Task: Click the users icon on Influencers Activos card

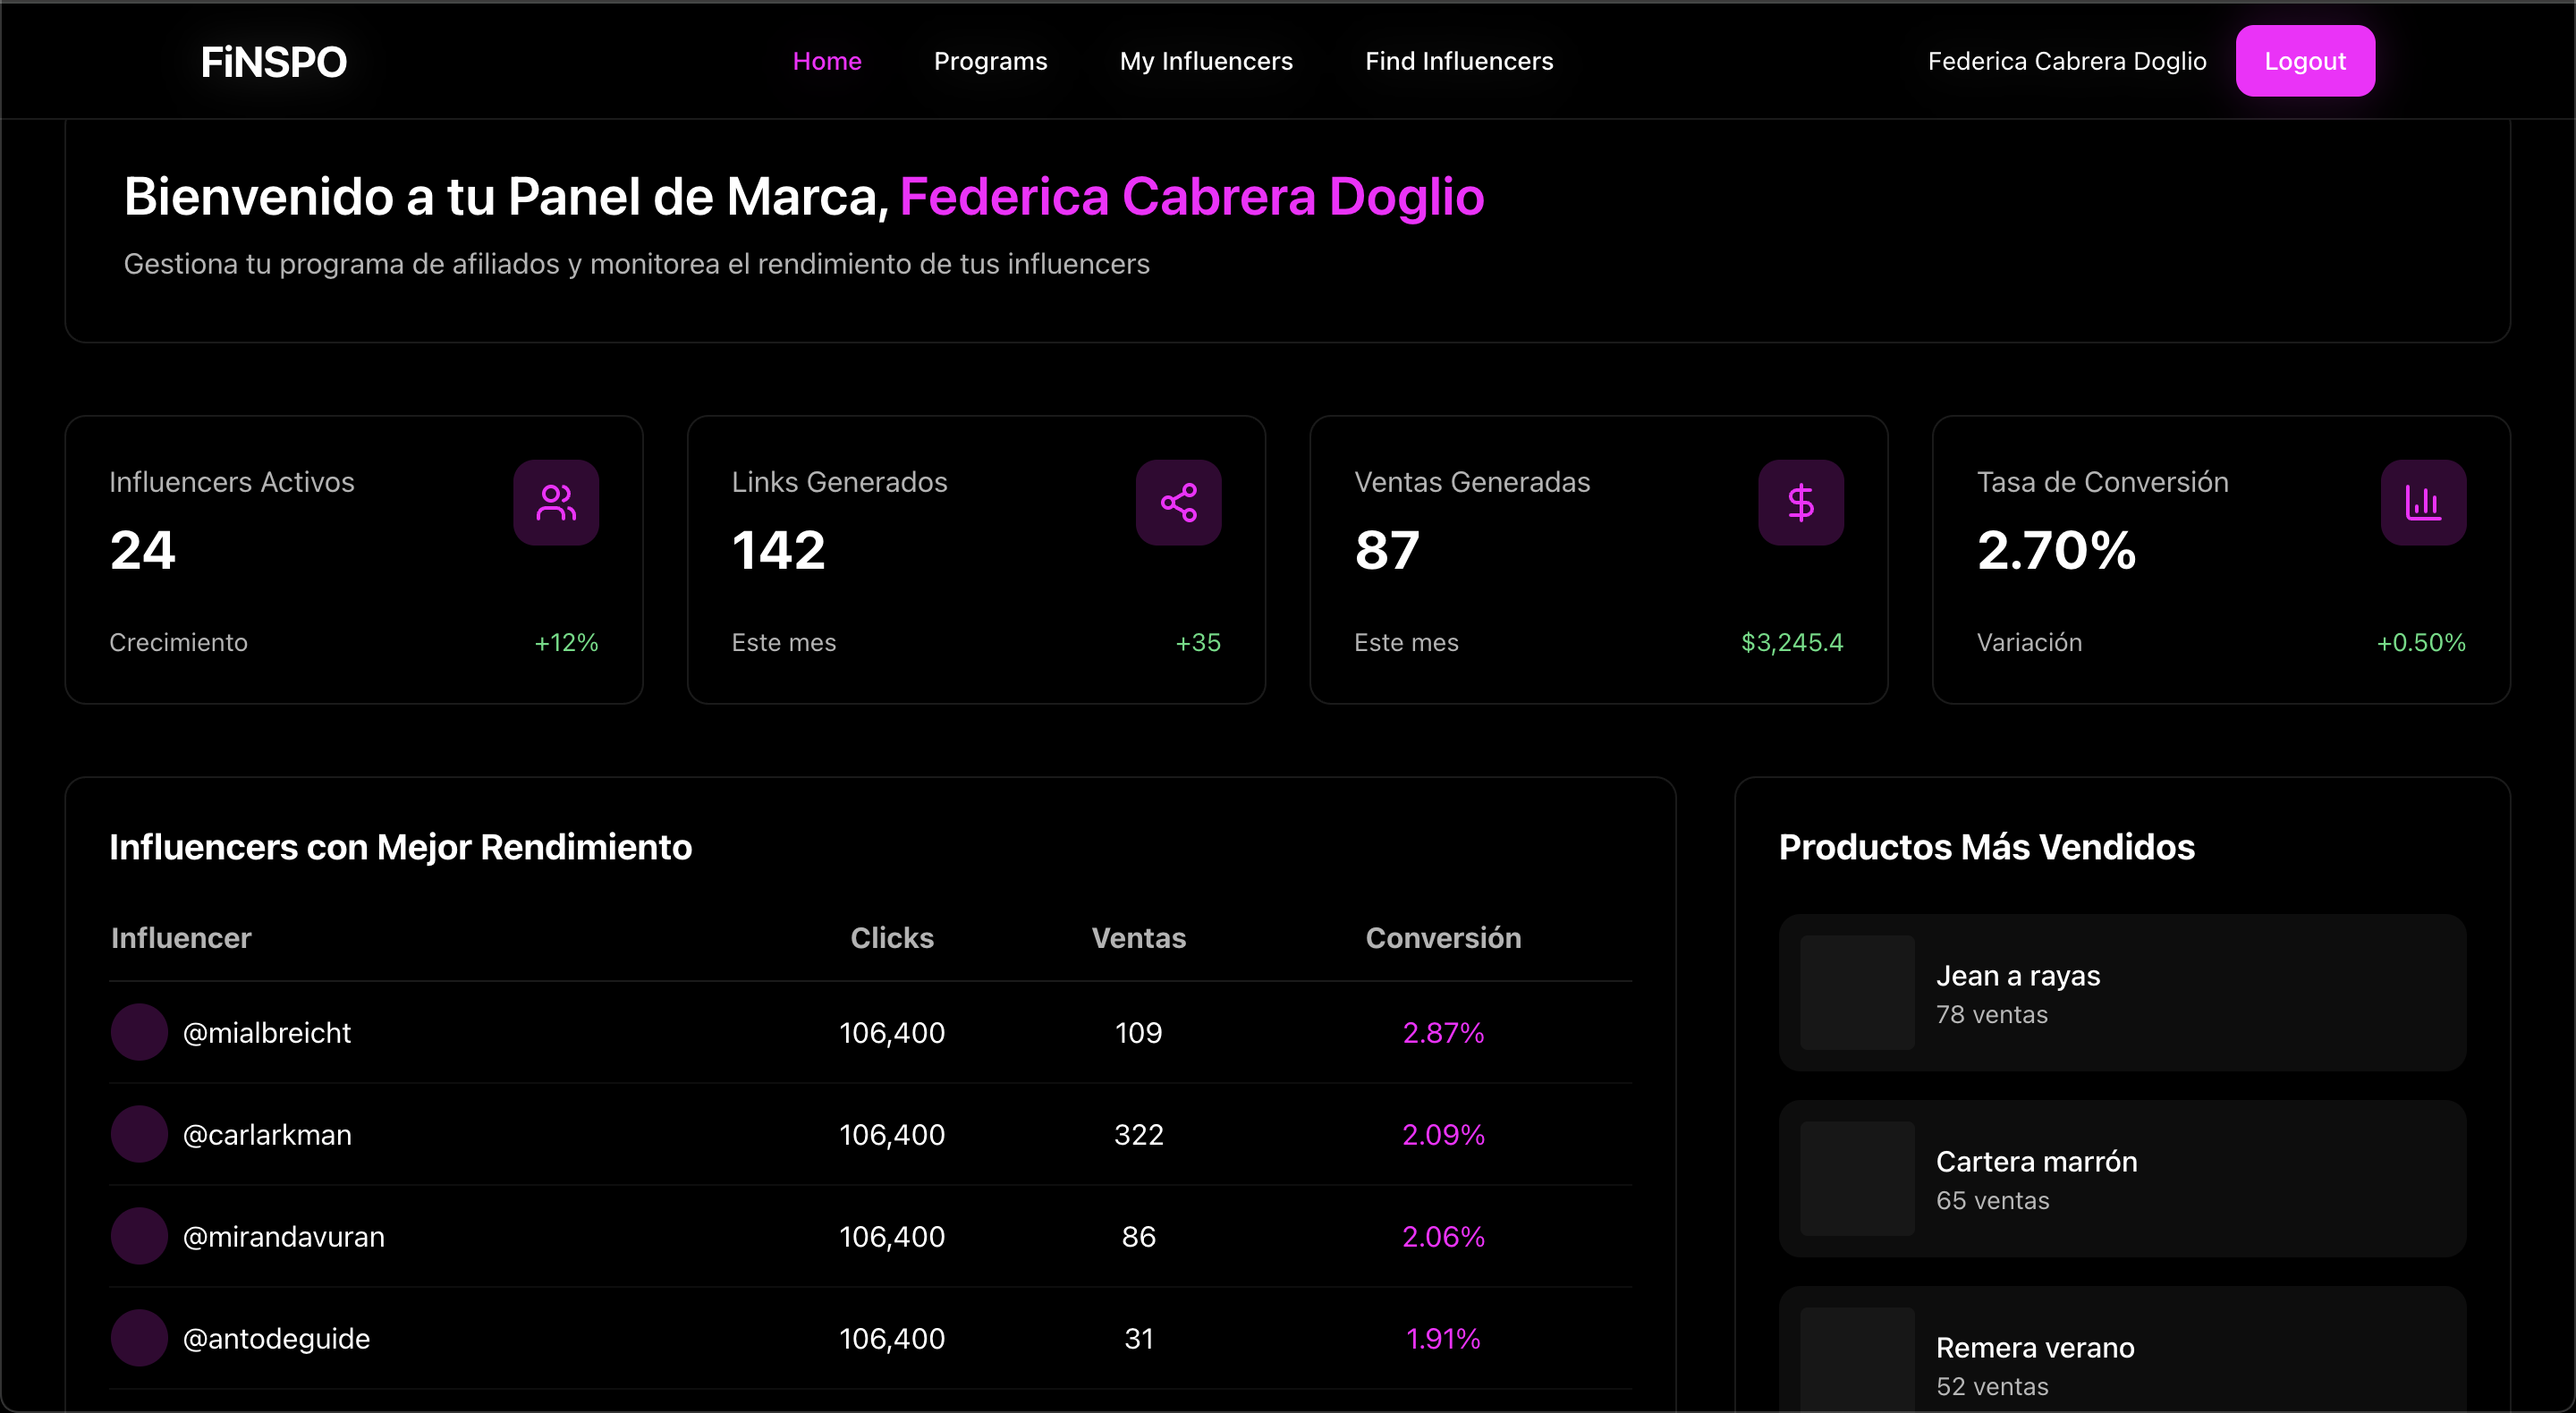Action: [x=556, y=502]
